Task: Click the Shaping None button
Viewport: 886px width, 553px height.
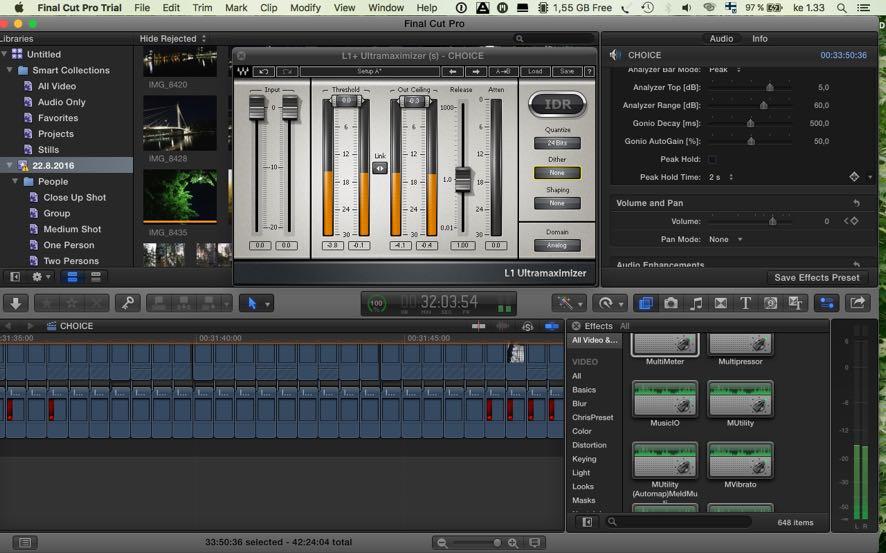Action: pos(557,203)
